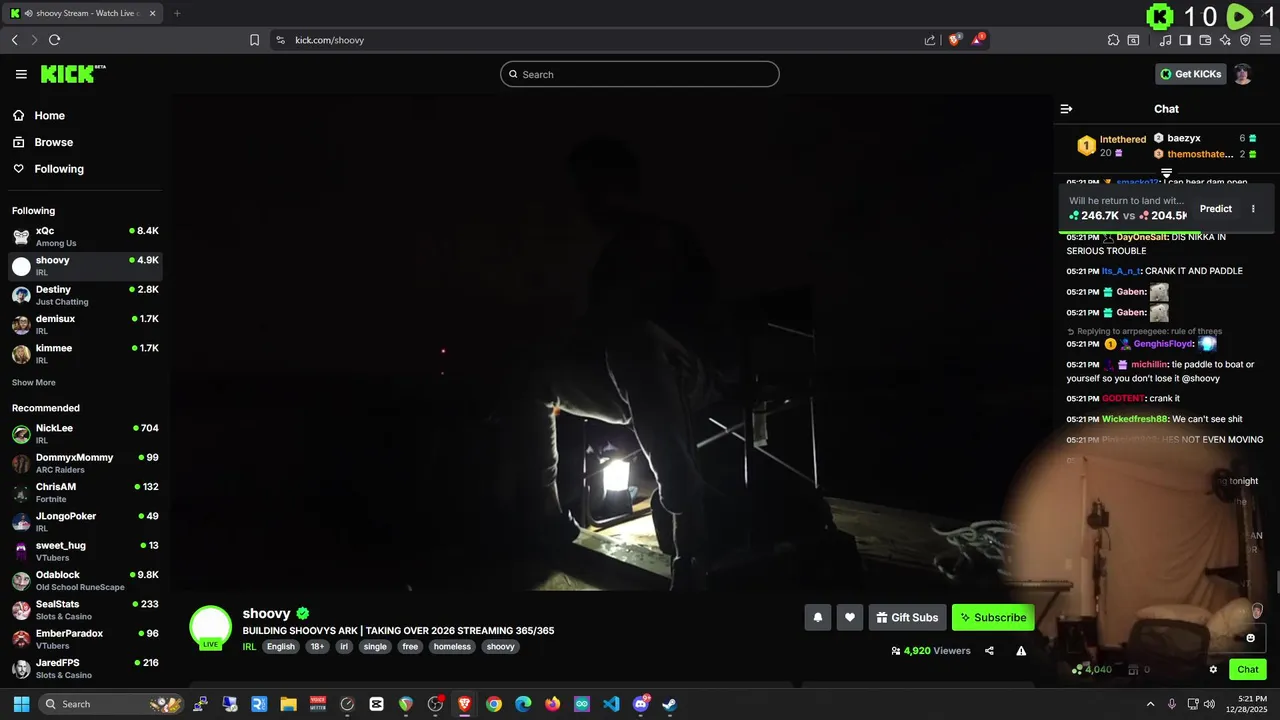1280x720 pixels.
Task: Open Destiny channel in Following list
Action: click(85, 295)
